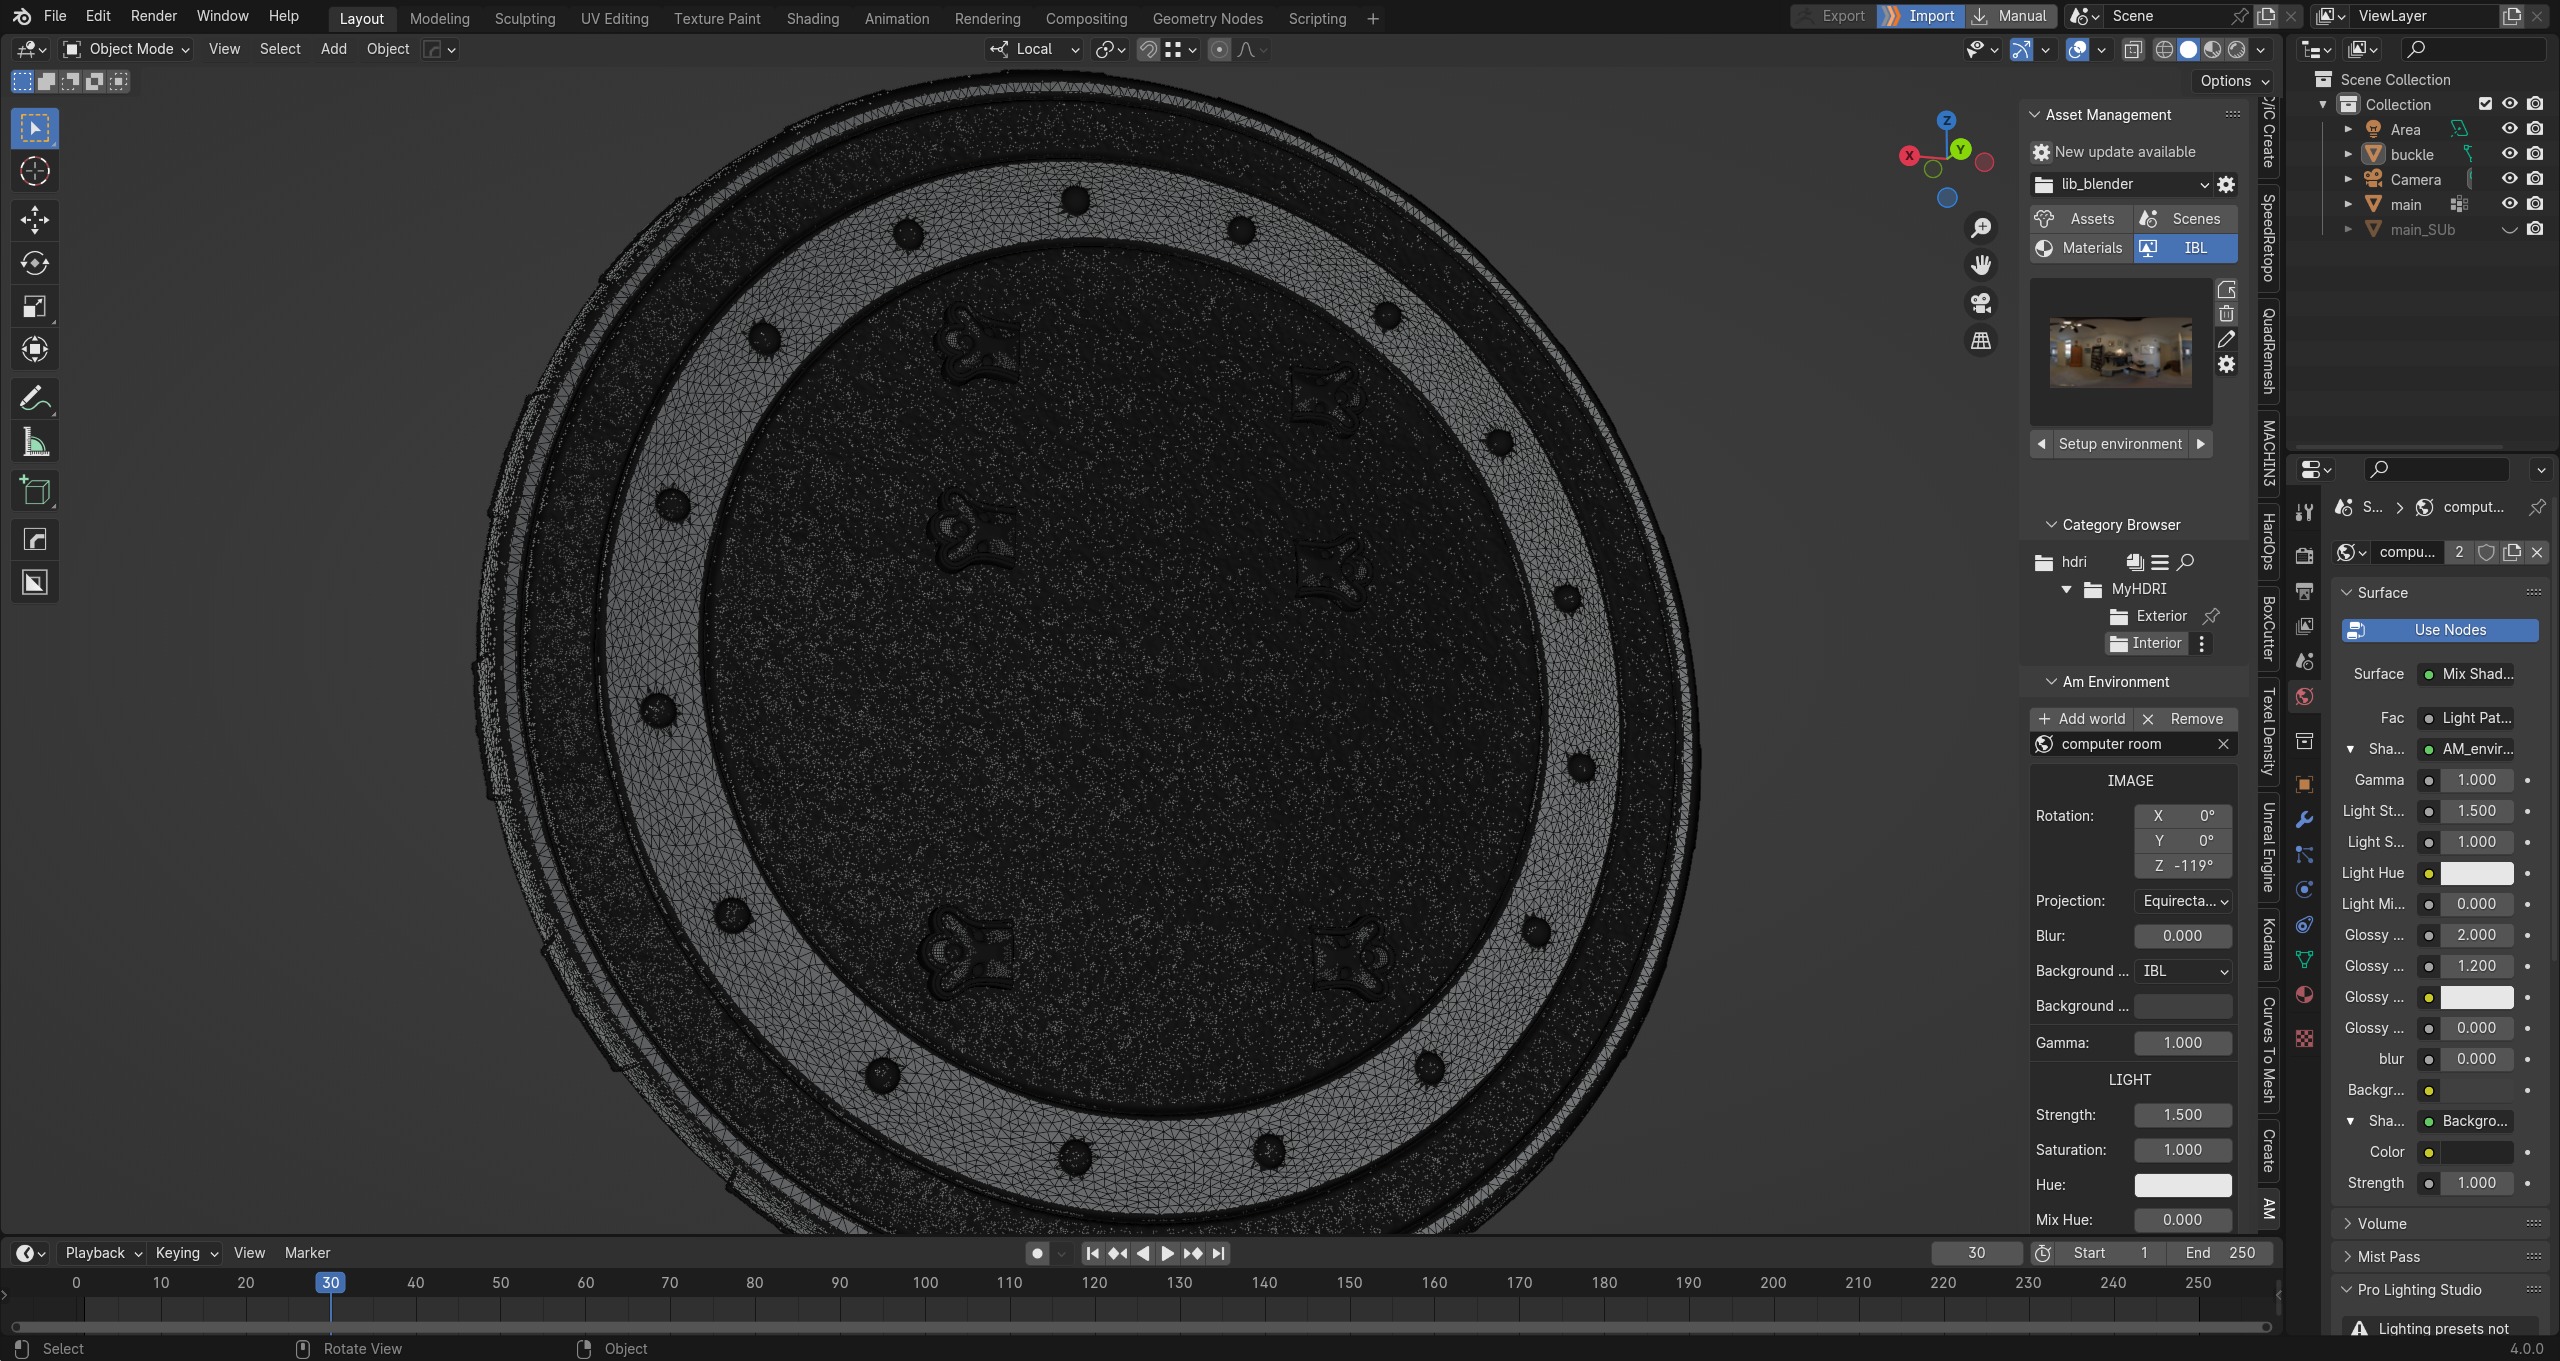The image size is (2560, 1361).
Task: Open Material properties tab icon
Action: click(x=2304, y=995)
